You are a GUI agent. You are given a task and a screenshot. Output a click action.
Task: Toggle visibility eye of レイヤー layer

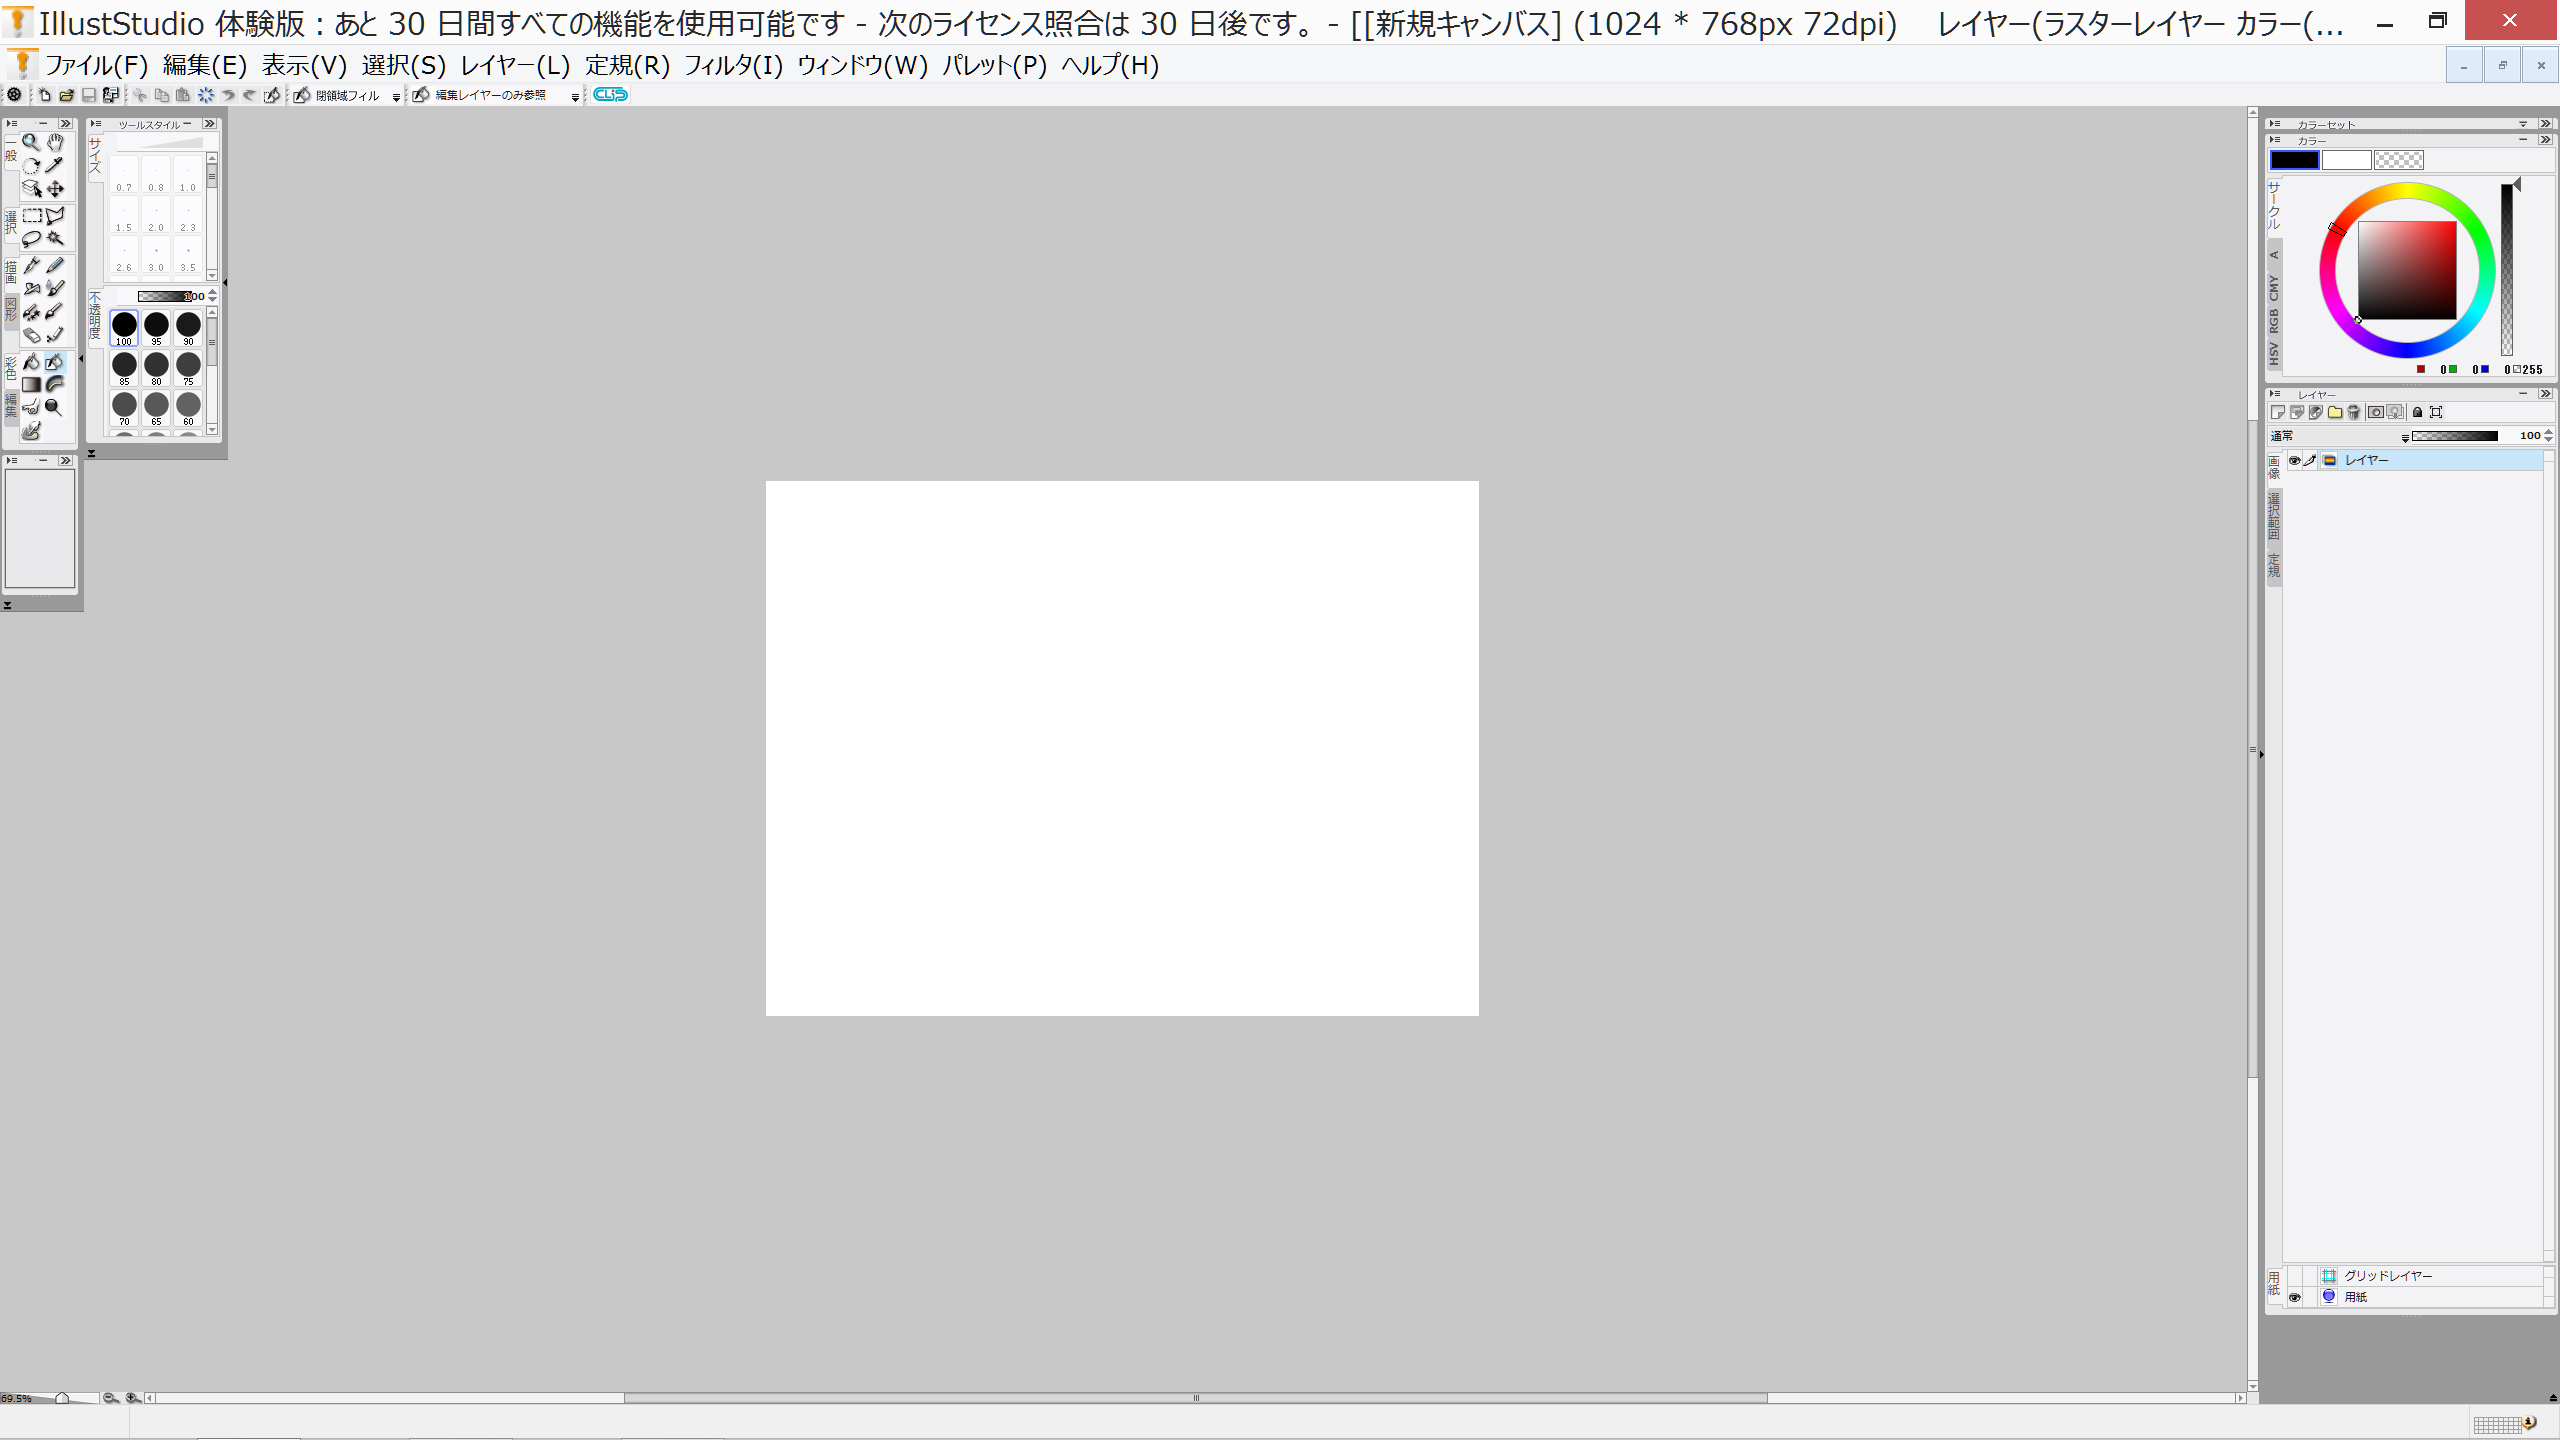[x=2294, y=460]
